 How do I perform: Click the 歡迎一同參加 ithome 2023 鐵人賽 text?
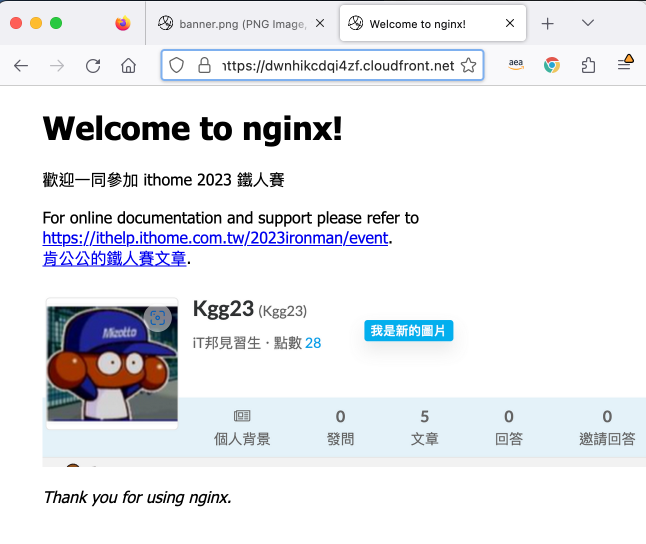[x=164, y=180]
